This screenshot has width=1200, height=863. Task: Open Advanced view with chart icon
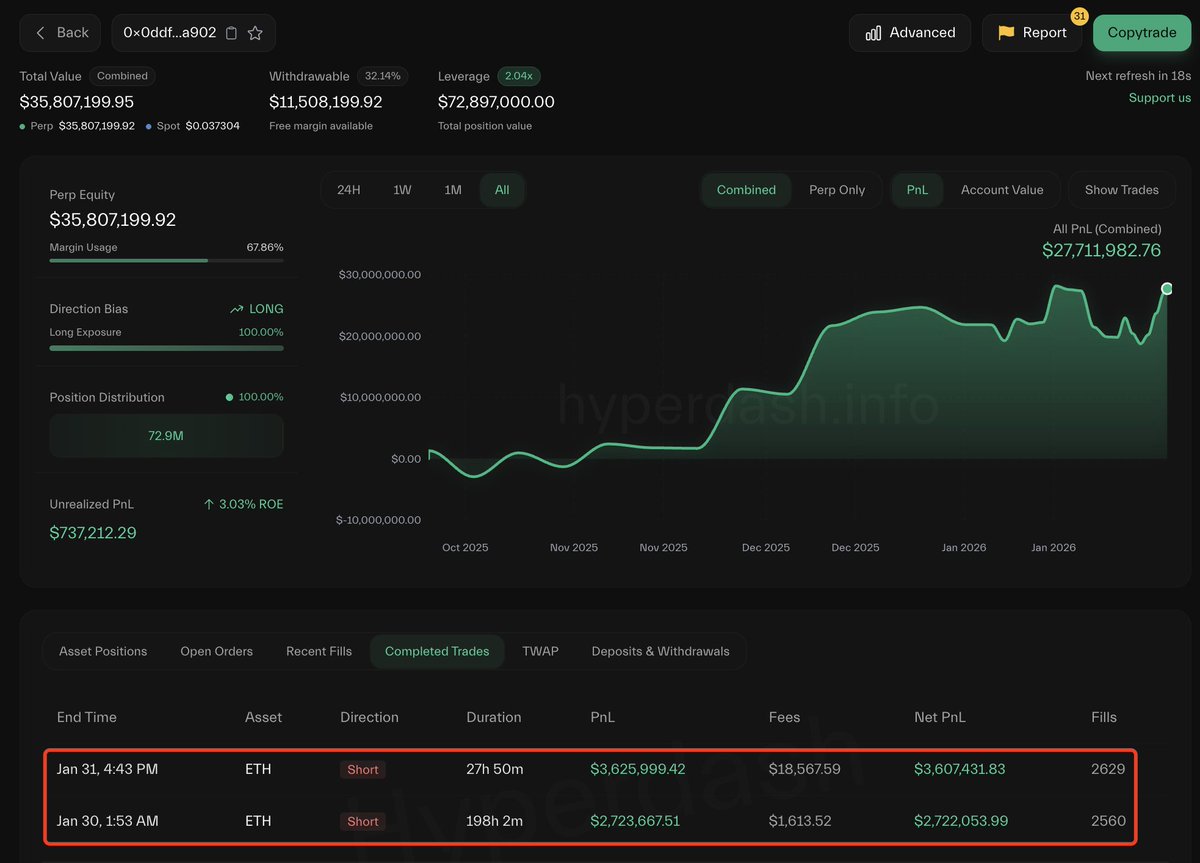(x=909, y=33)
